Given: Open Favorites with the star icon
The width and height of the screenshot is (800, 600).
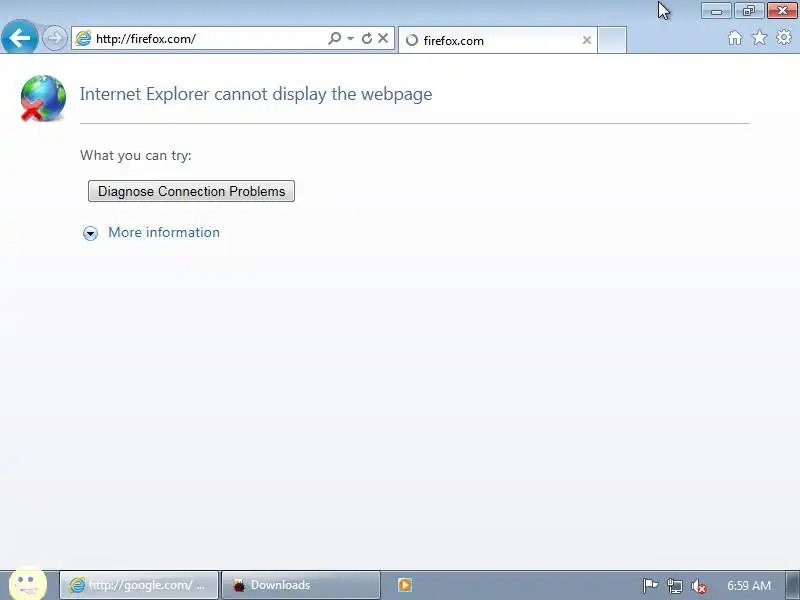Looking at the screenshot, I should [759, 38].
